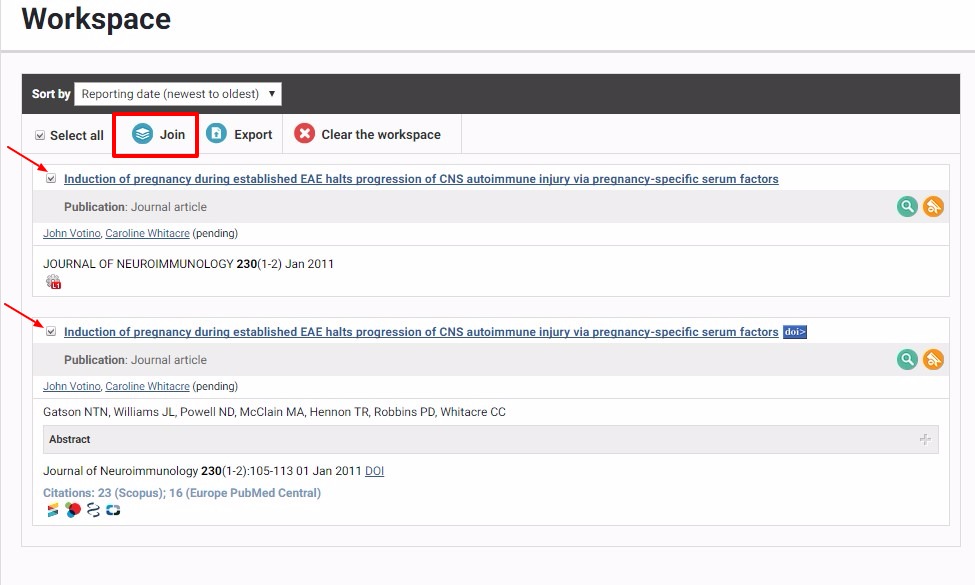Click the orange bookmark-minus icon on second publication

[933, 359]
